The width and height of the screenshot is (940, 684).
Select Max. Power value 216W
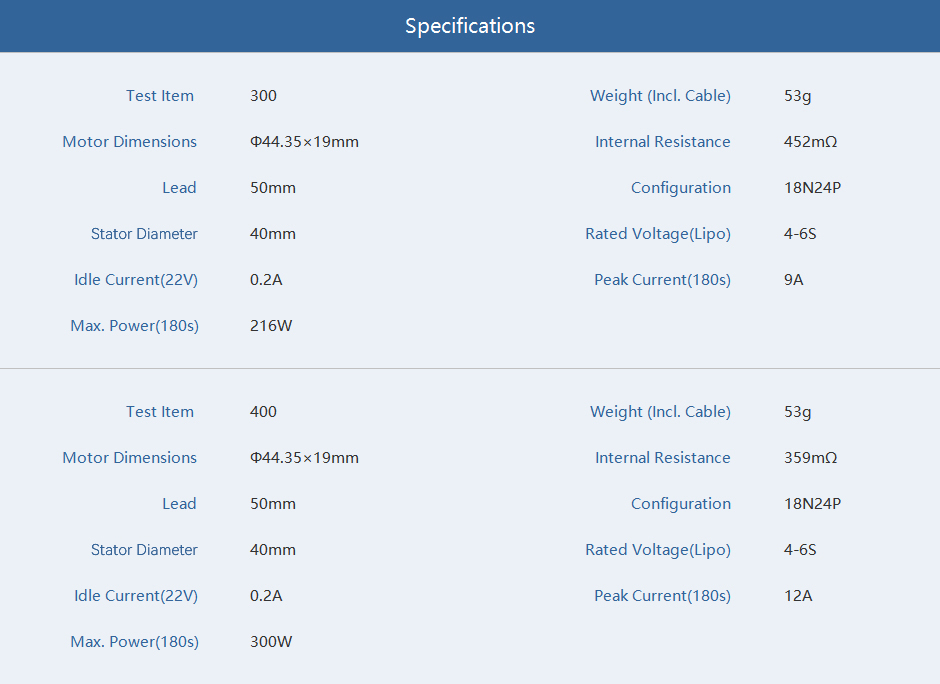(271, 326)
